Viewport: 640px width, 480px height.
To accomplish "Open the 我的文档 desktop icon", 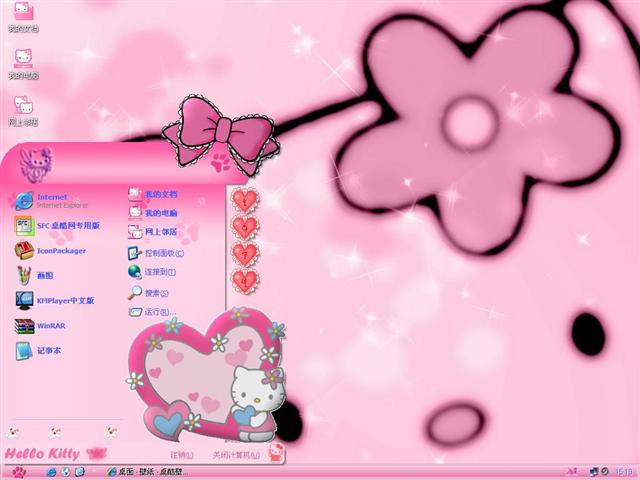I will coord(23,17).
